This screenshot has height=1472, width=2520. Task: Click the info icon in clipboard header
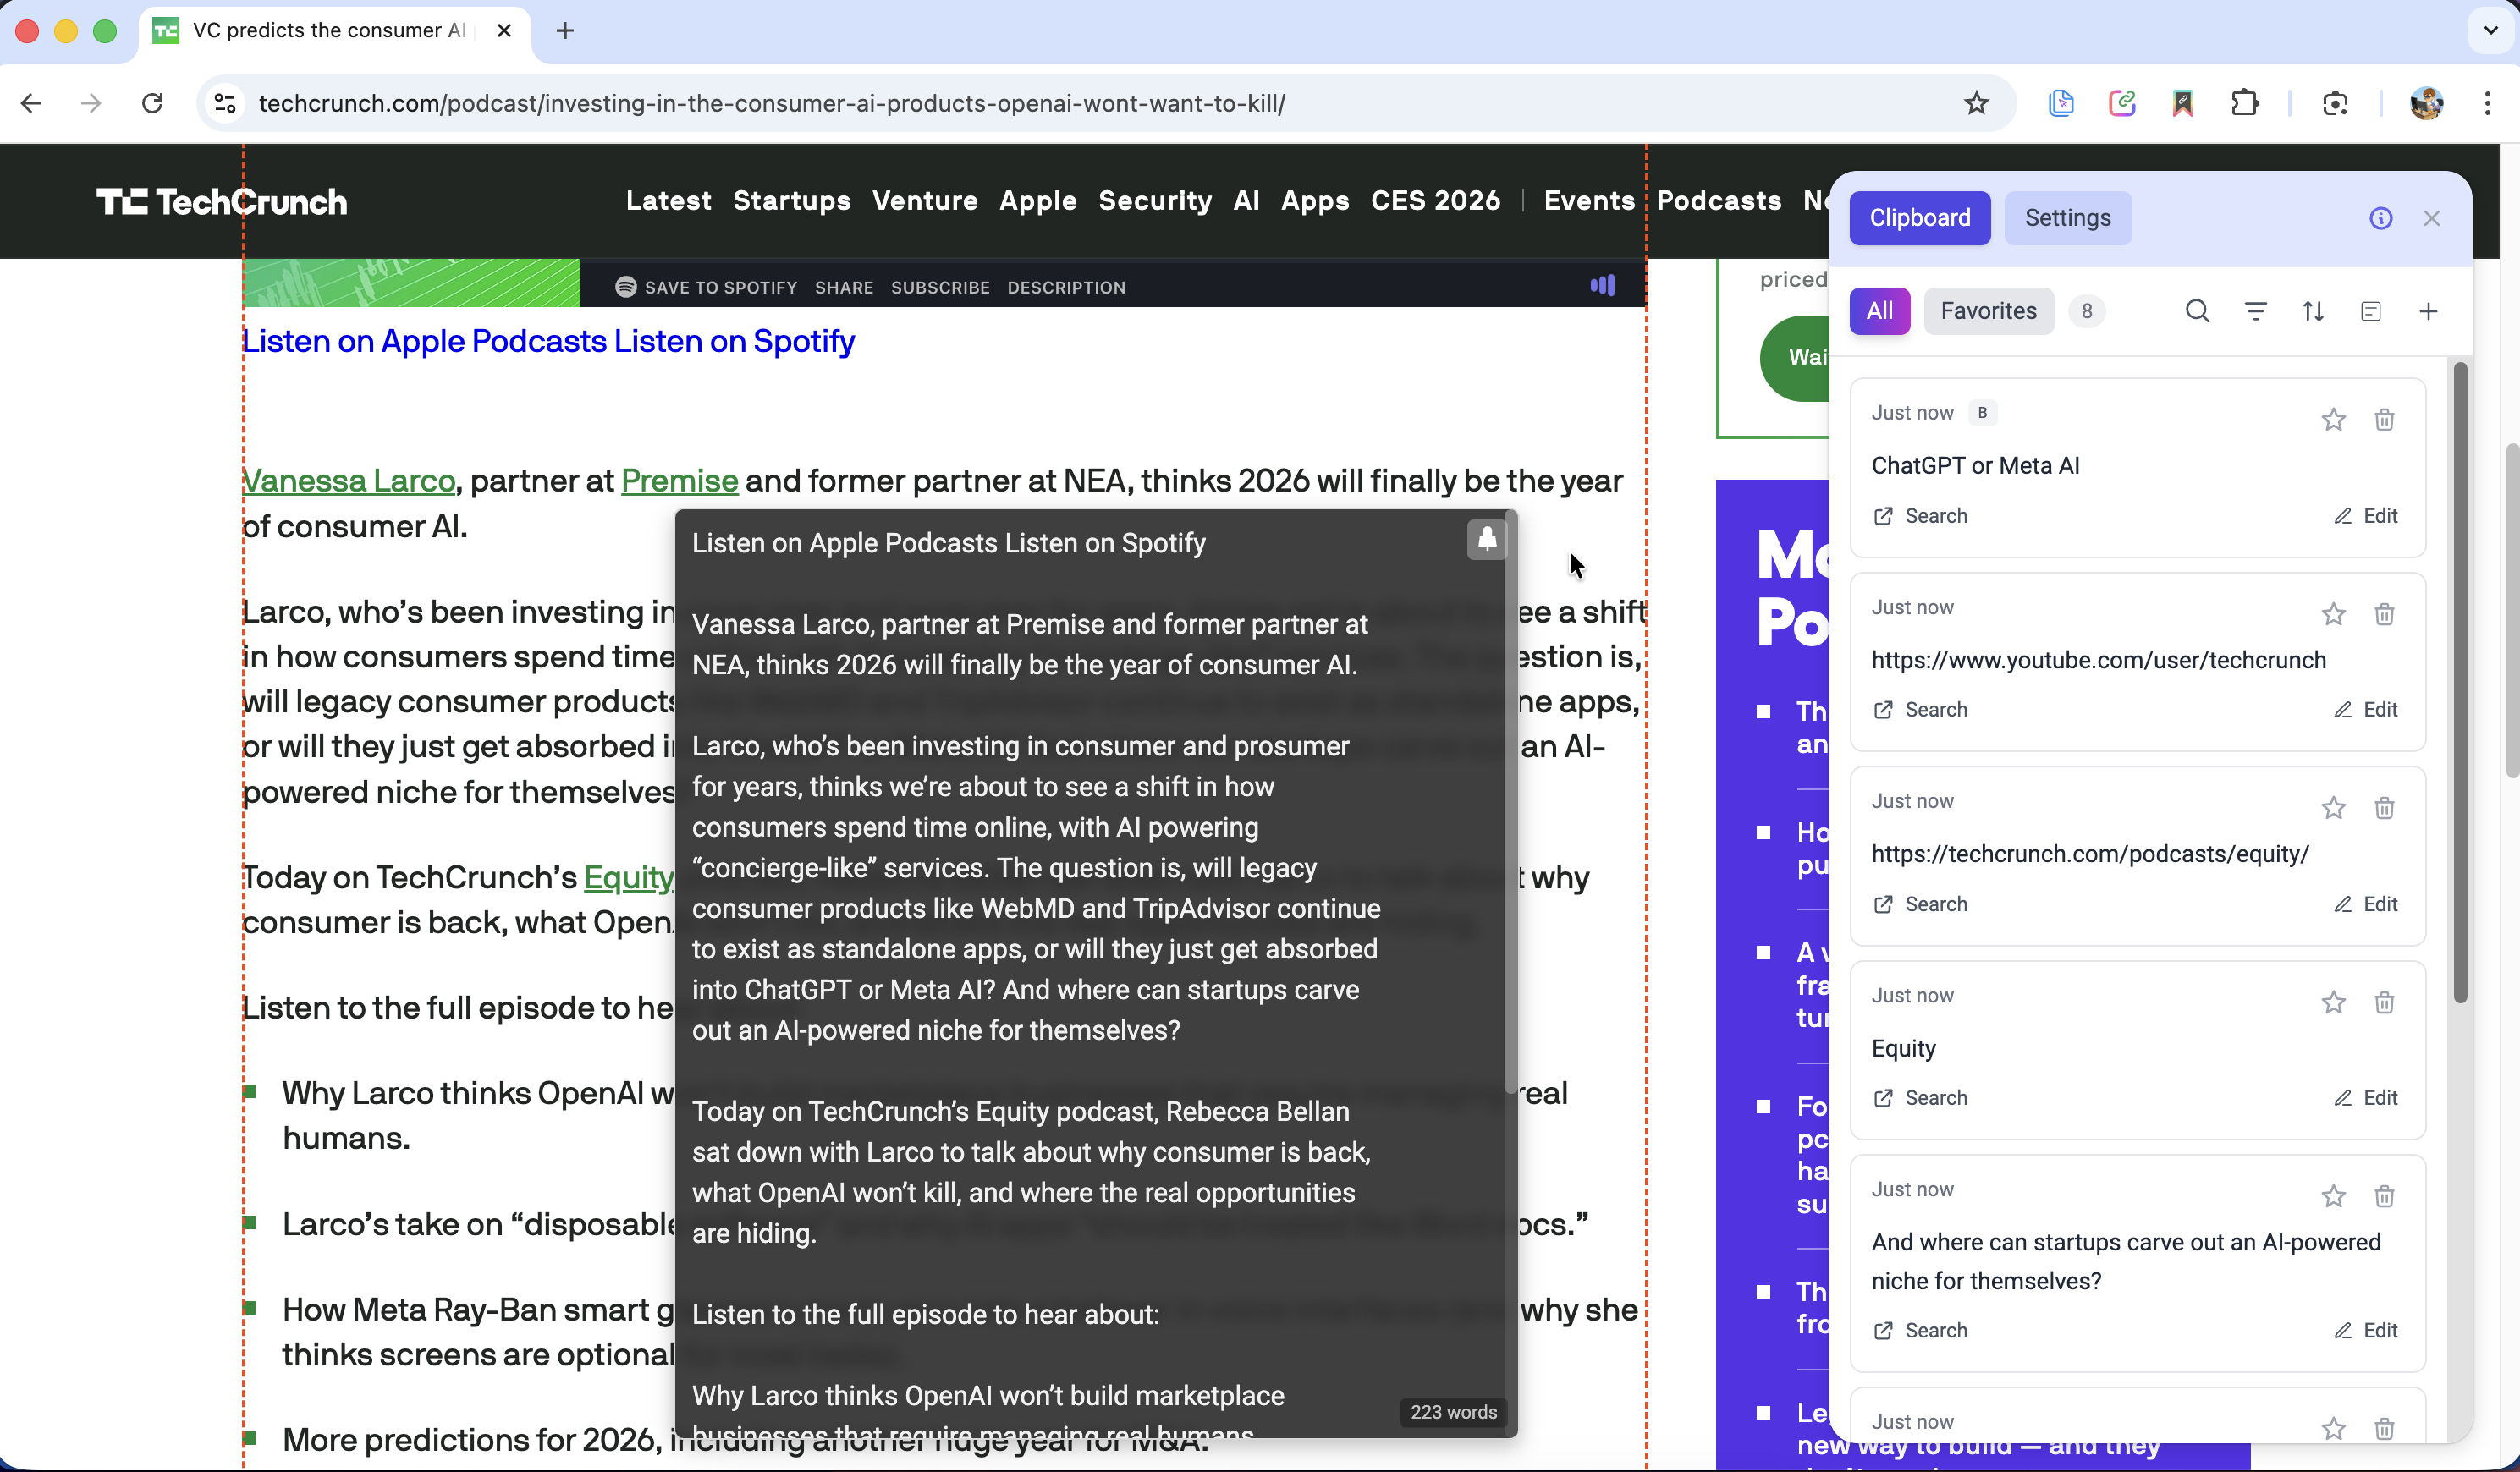tap(2380, 218)
